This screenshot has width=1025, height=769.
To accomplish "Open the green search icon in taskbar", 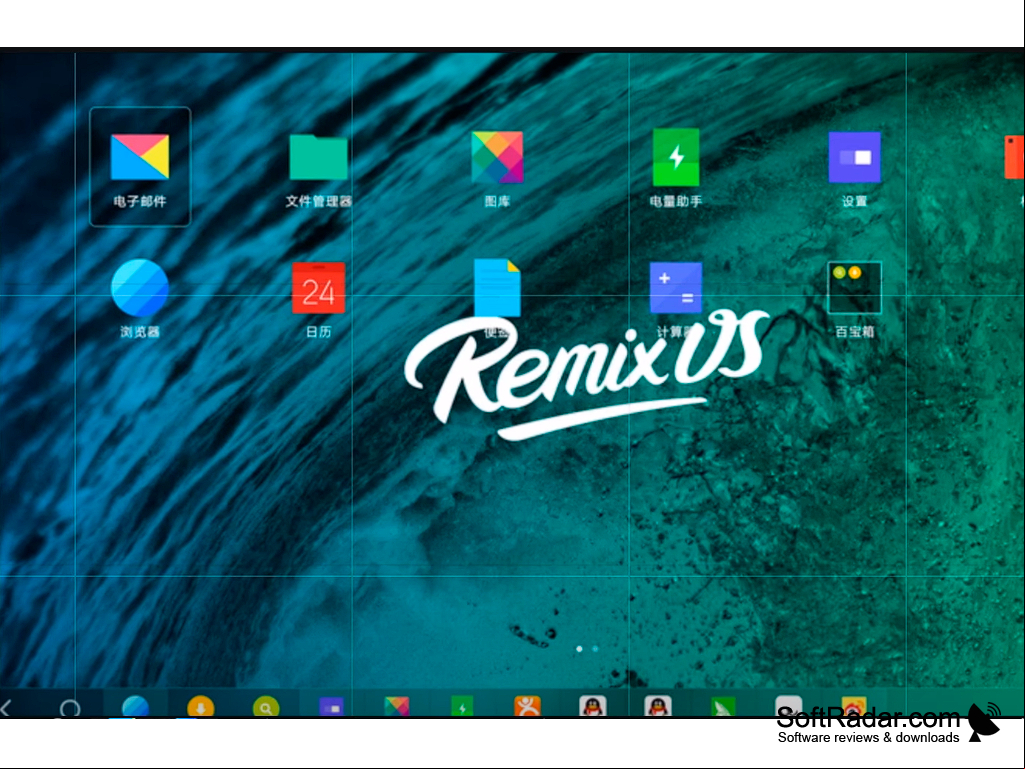I will pos(266,707).
